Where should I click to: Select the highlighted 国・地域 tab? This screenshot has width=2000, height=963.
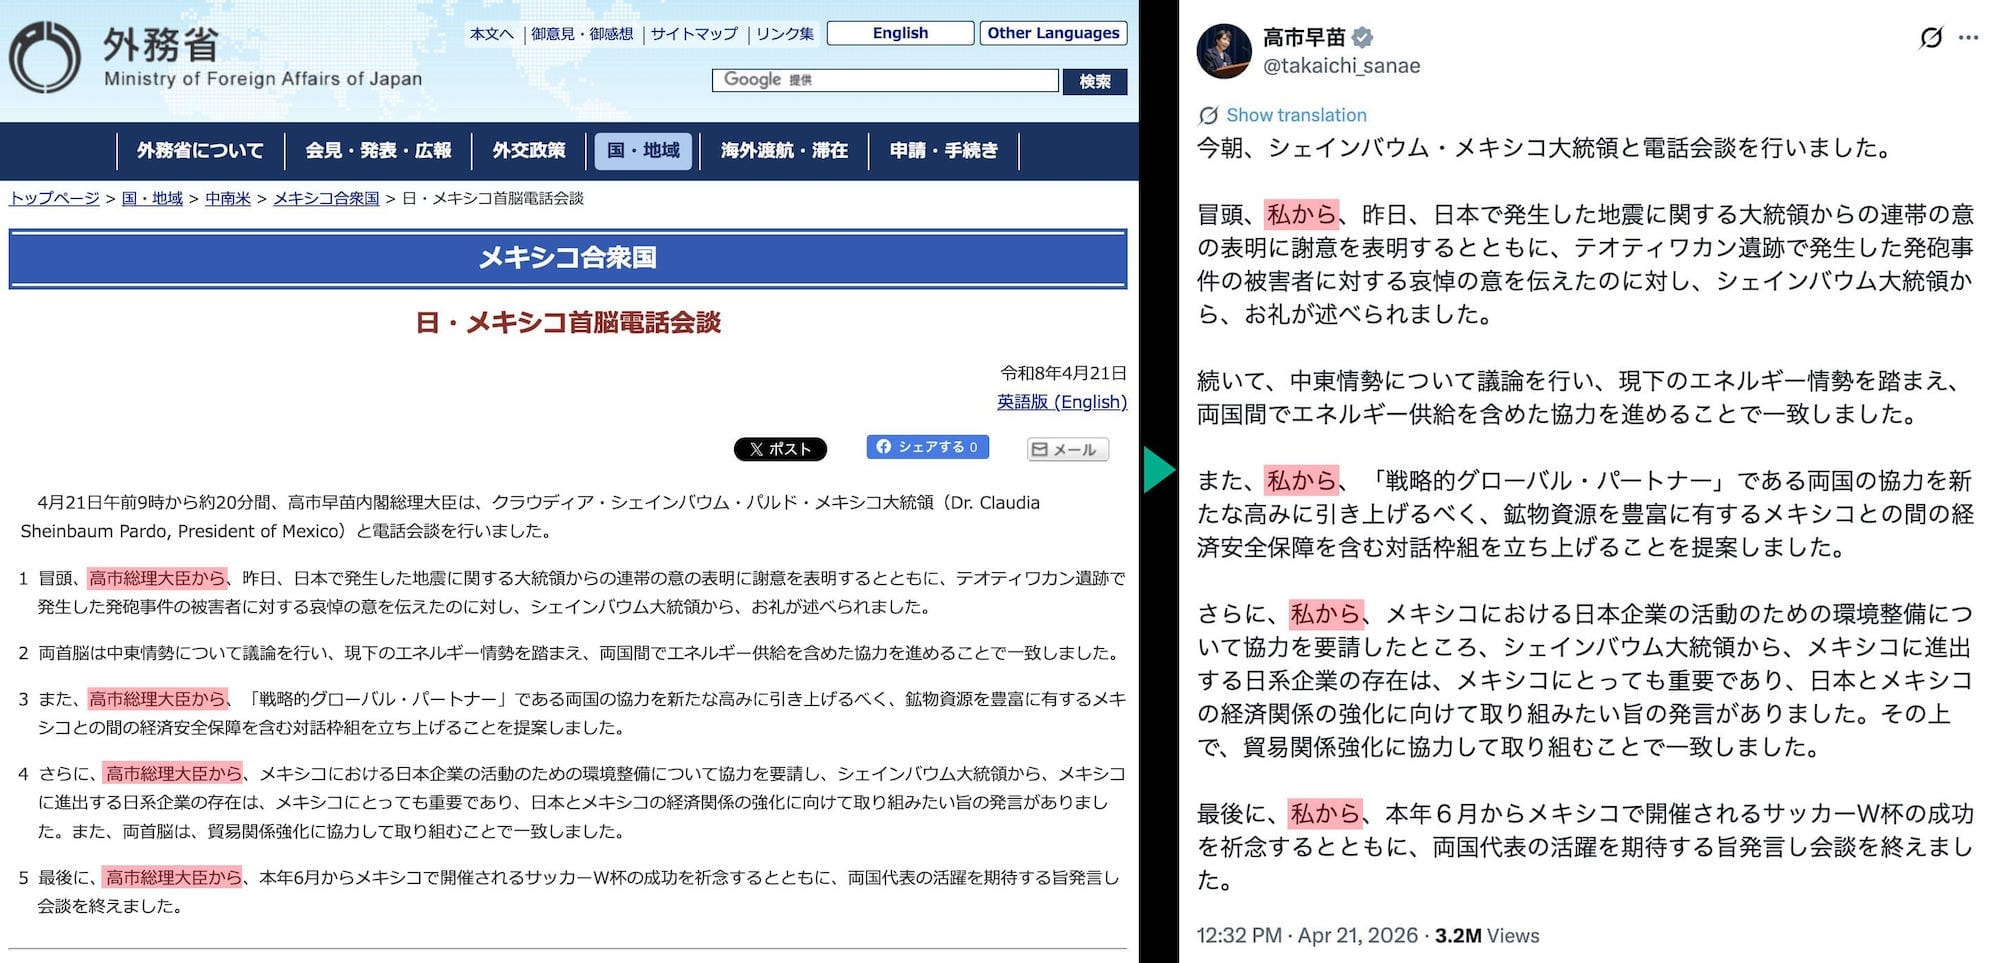point(643,151)
